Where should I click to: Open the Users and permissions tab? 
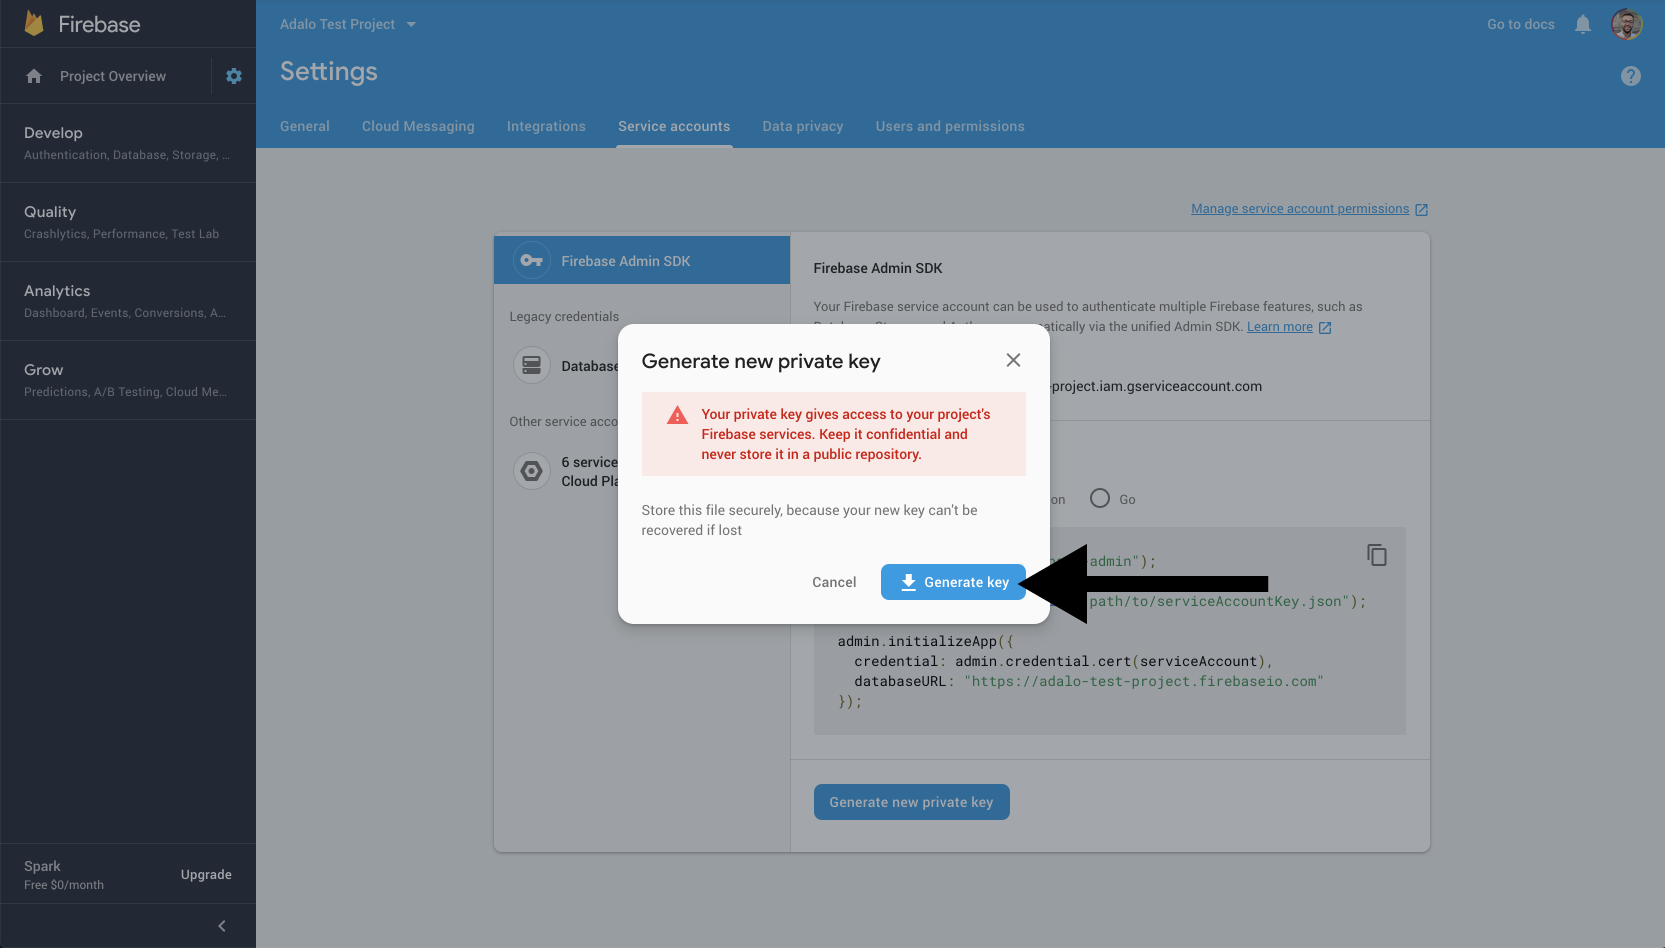pyautogui.click(x=950, y=126)
